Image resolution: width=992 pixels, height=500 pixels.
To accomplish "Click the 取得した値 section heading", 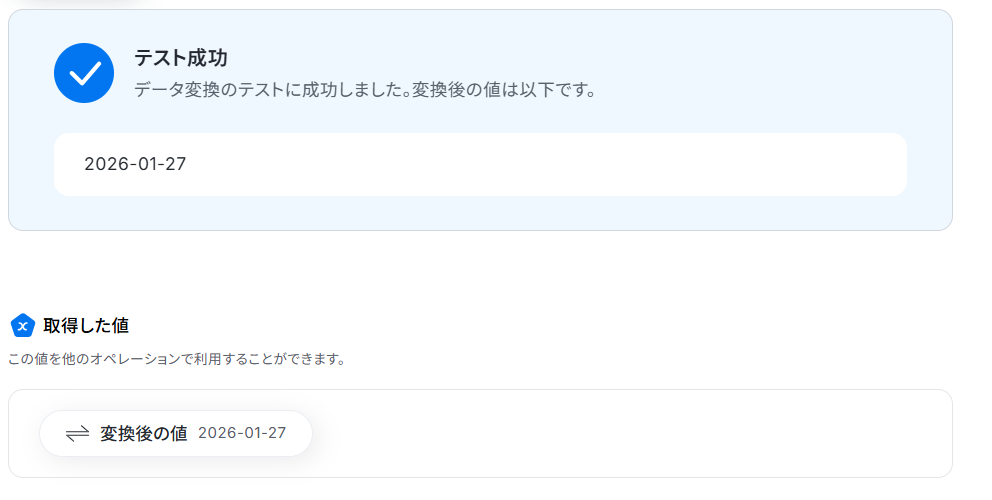I will click(x=86, y=325).
